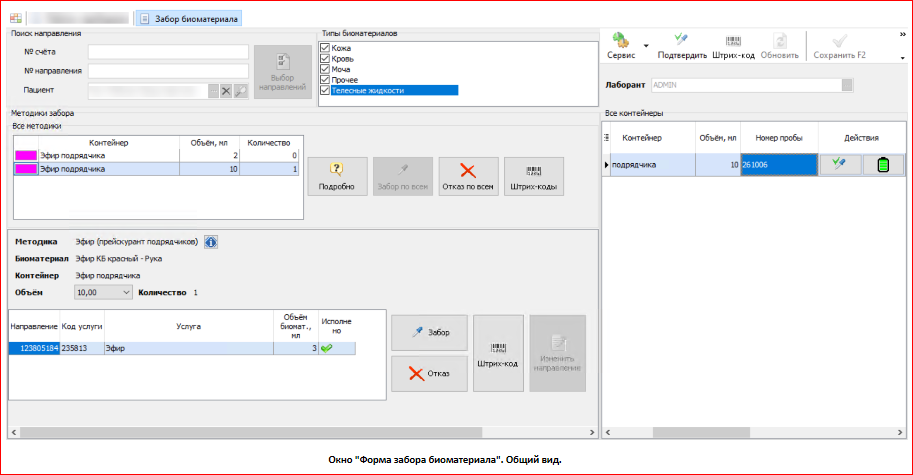
Task: Clear the Пациент field with X icon
Action: coord(226,92)
